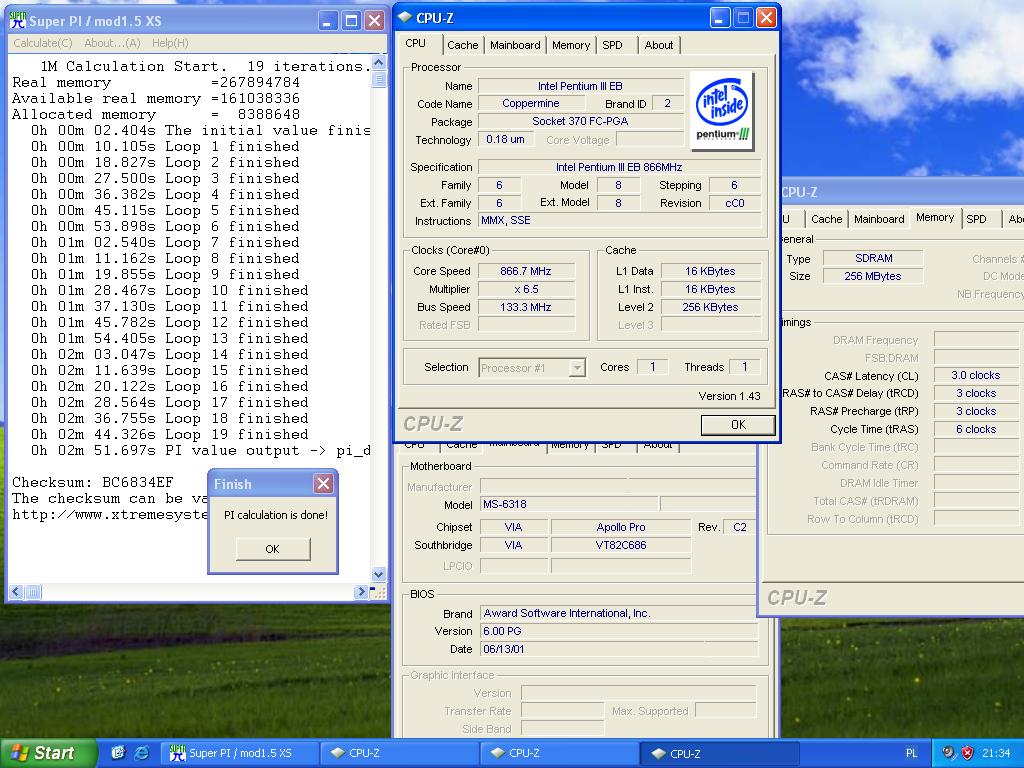This screenshot has height=768, width=1024.
Task: Minimize the front CPU-Z window
Action: coord(720,18)
